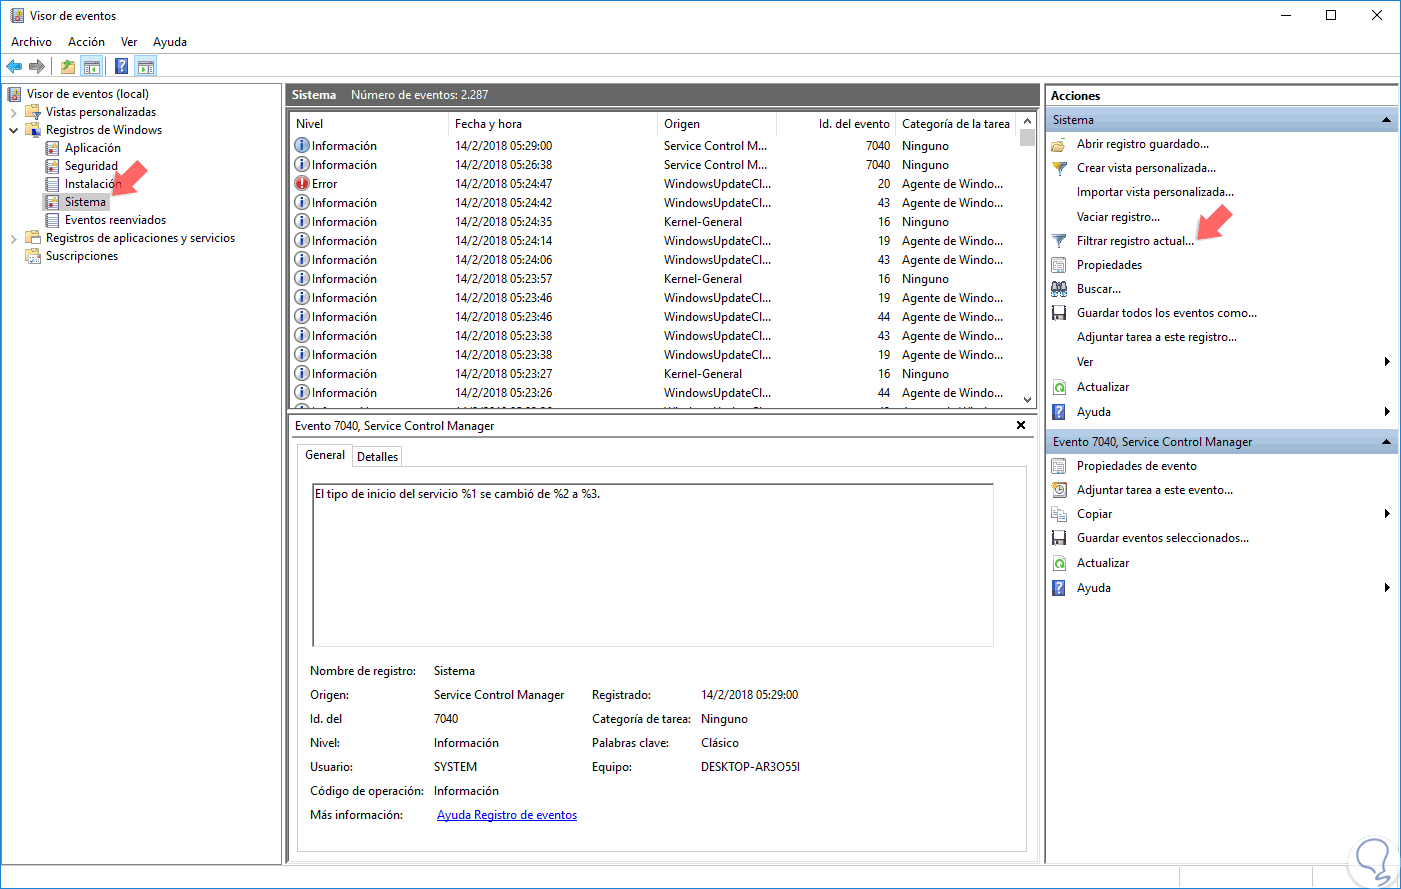Select the Kernel-General event at 05:23:57
The width and height of the screenshot is (1401, 889).
(x=654, y=279)
